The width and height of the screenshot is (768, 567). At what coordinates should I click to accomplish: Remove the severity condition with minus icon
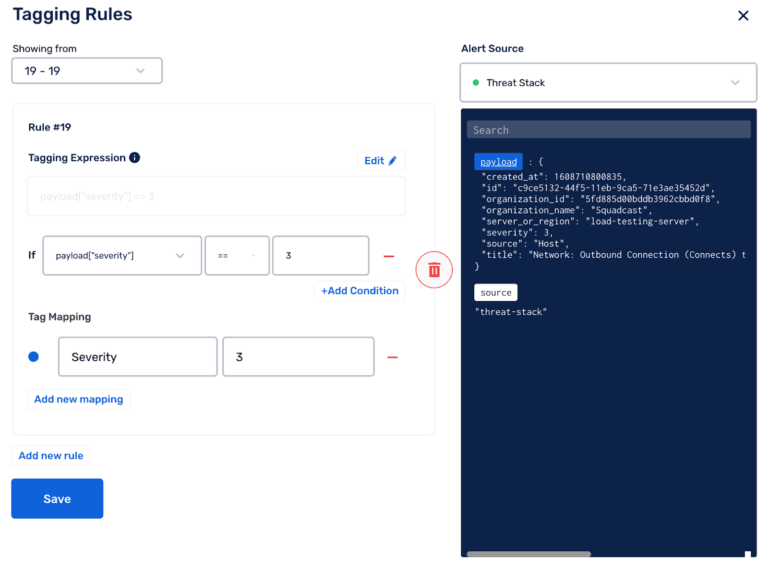click(x=389, y=256)
